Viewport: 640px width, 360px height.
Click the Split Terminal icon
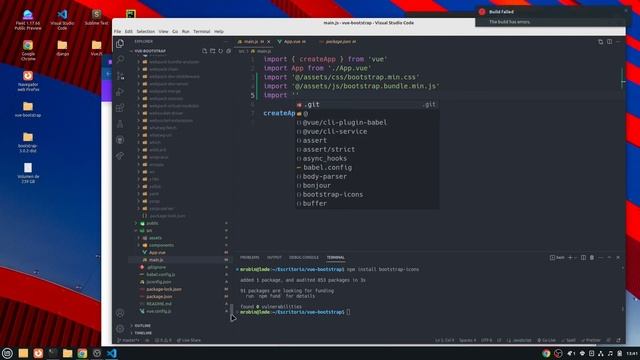[x=583, y=258]
